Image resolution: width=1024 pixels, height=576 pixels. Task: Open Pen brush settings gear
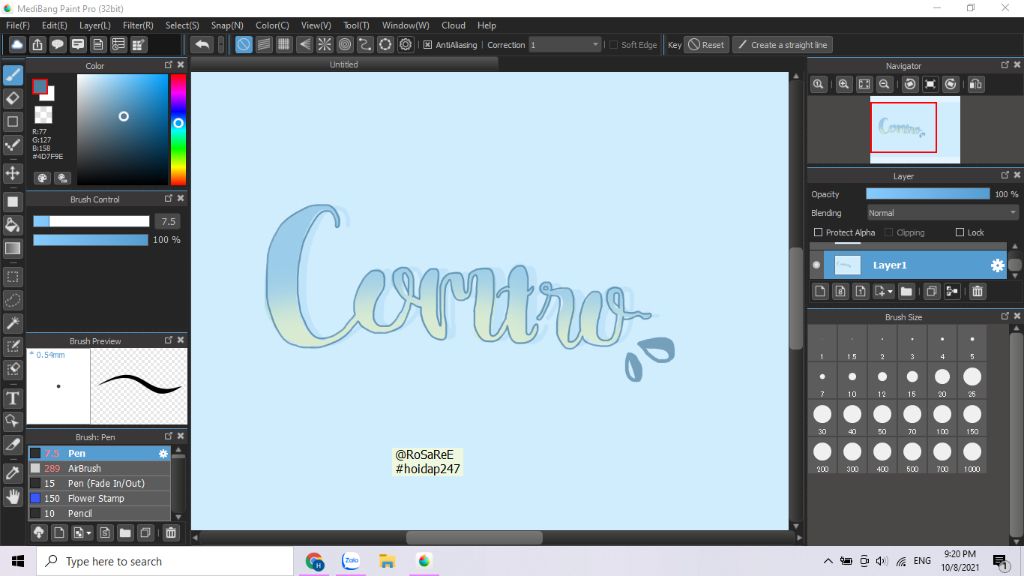click(x=163, y=453)
